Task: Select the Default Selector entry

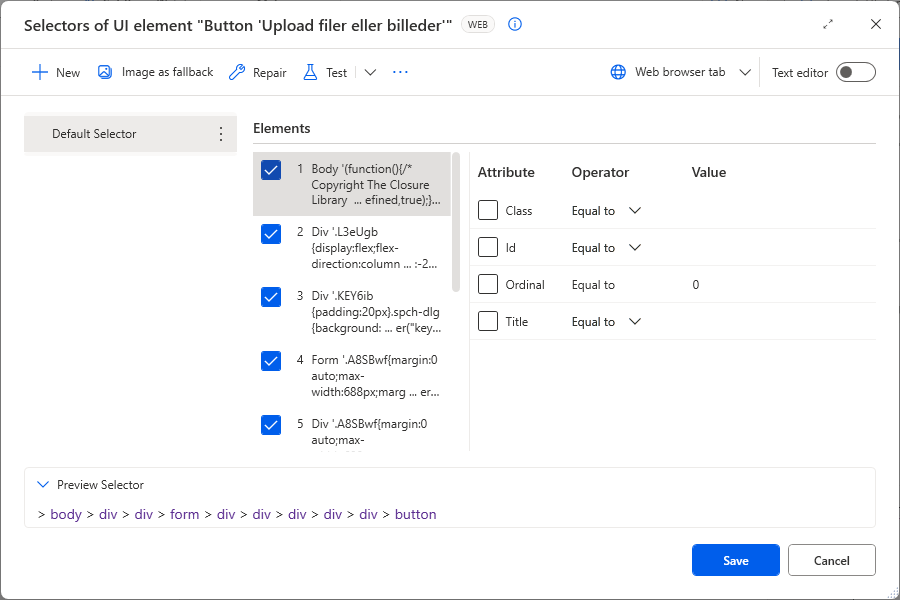Action: pyautogui.click(x=130, y=134)
